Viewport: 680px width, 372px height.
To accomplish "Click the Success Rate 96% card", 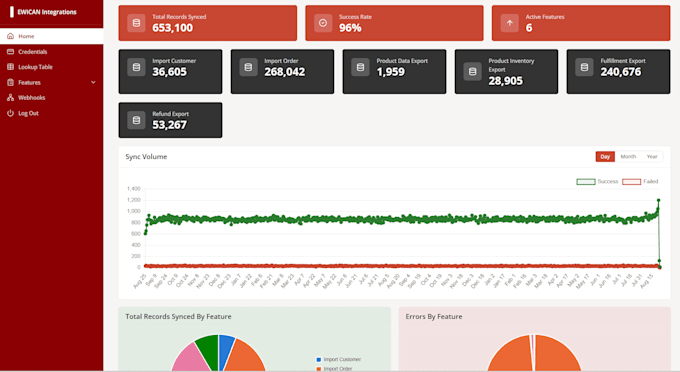I will click(x=394, y=23).
